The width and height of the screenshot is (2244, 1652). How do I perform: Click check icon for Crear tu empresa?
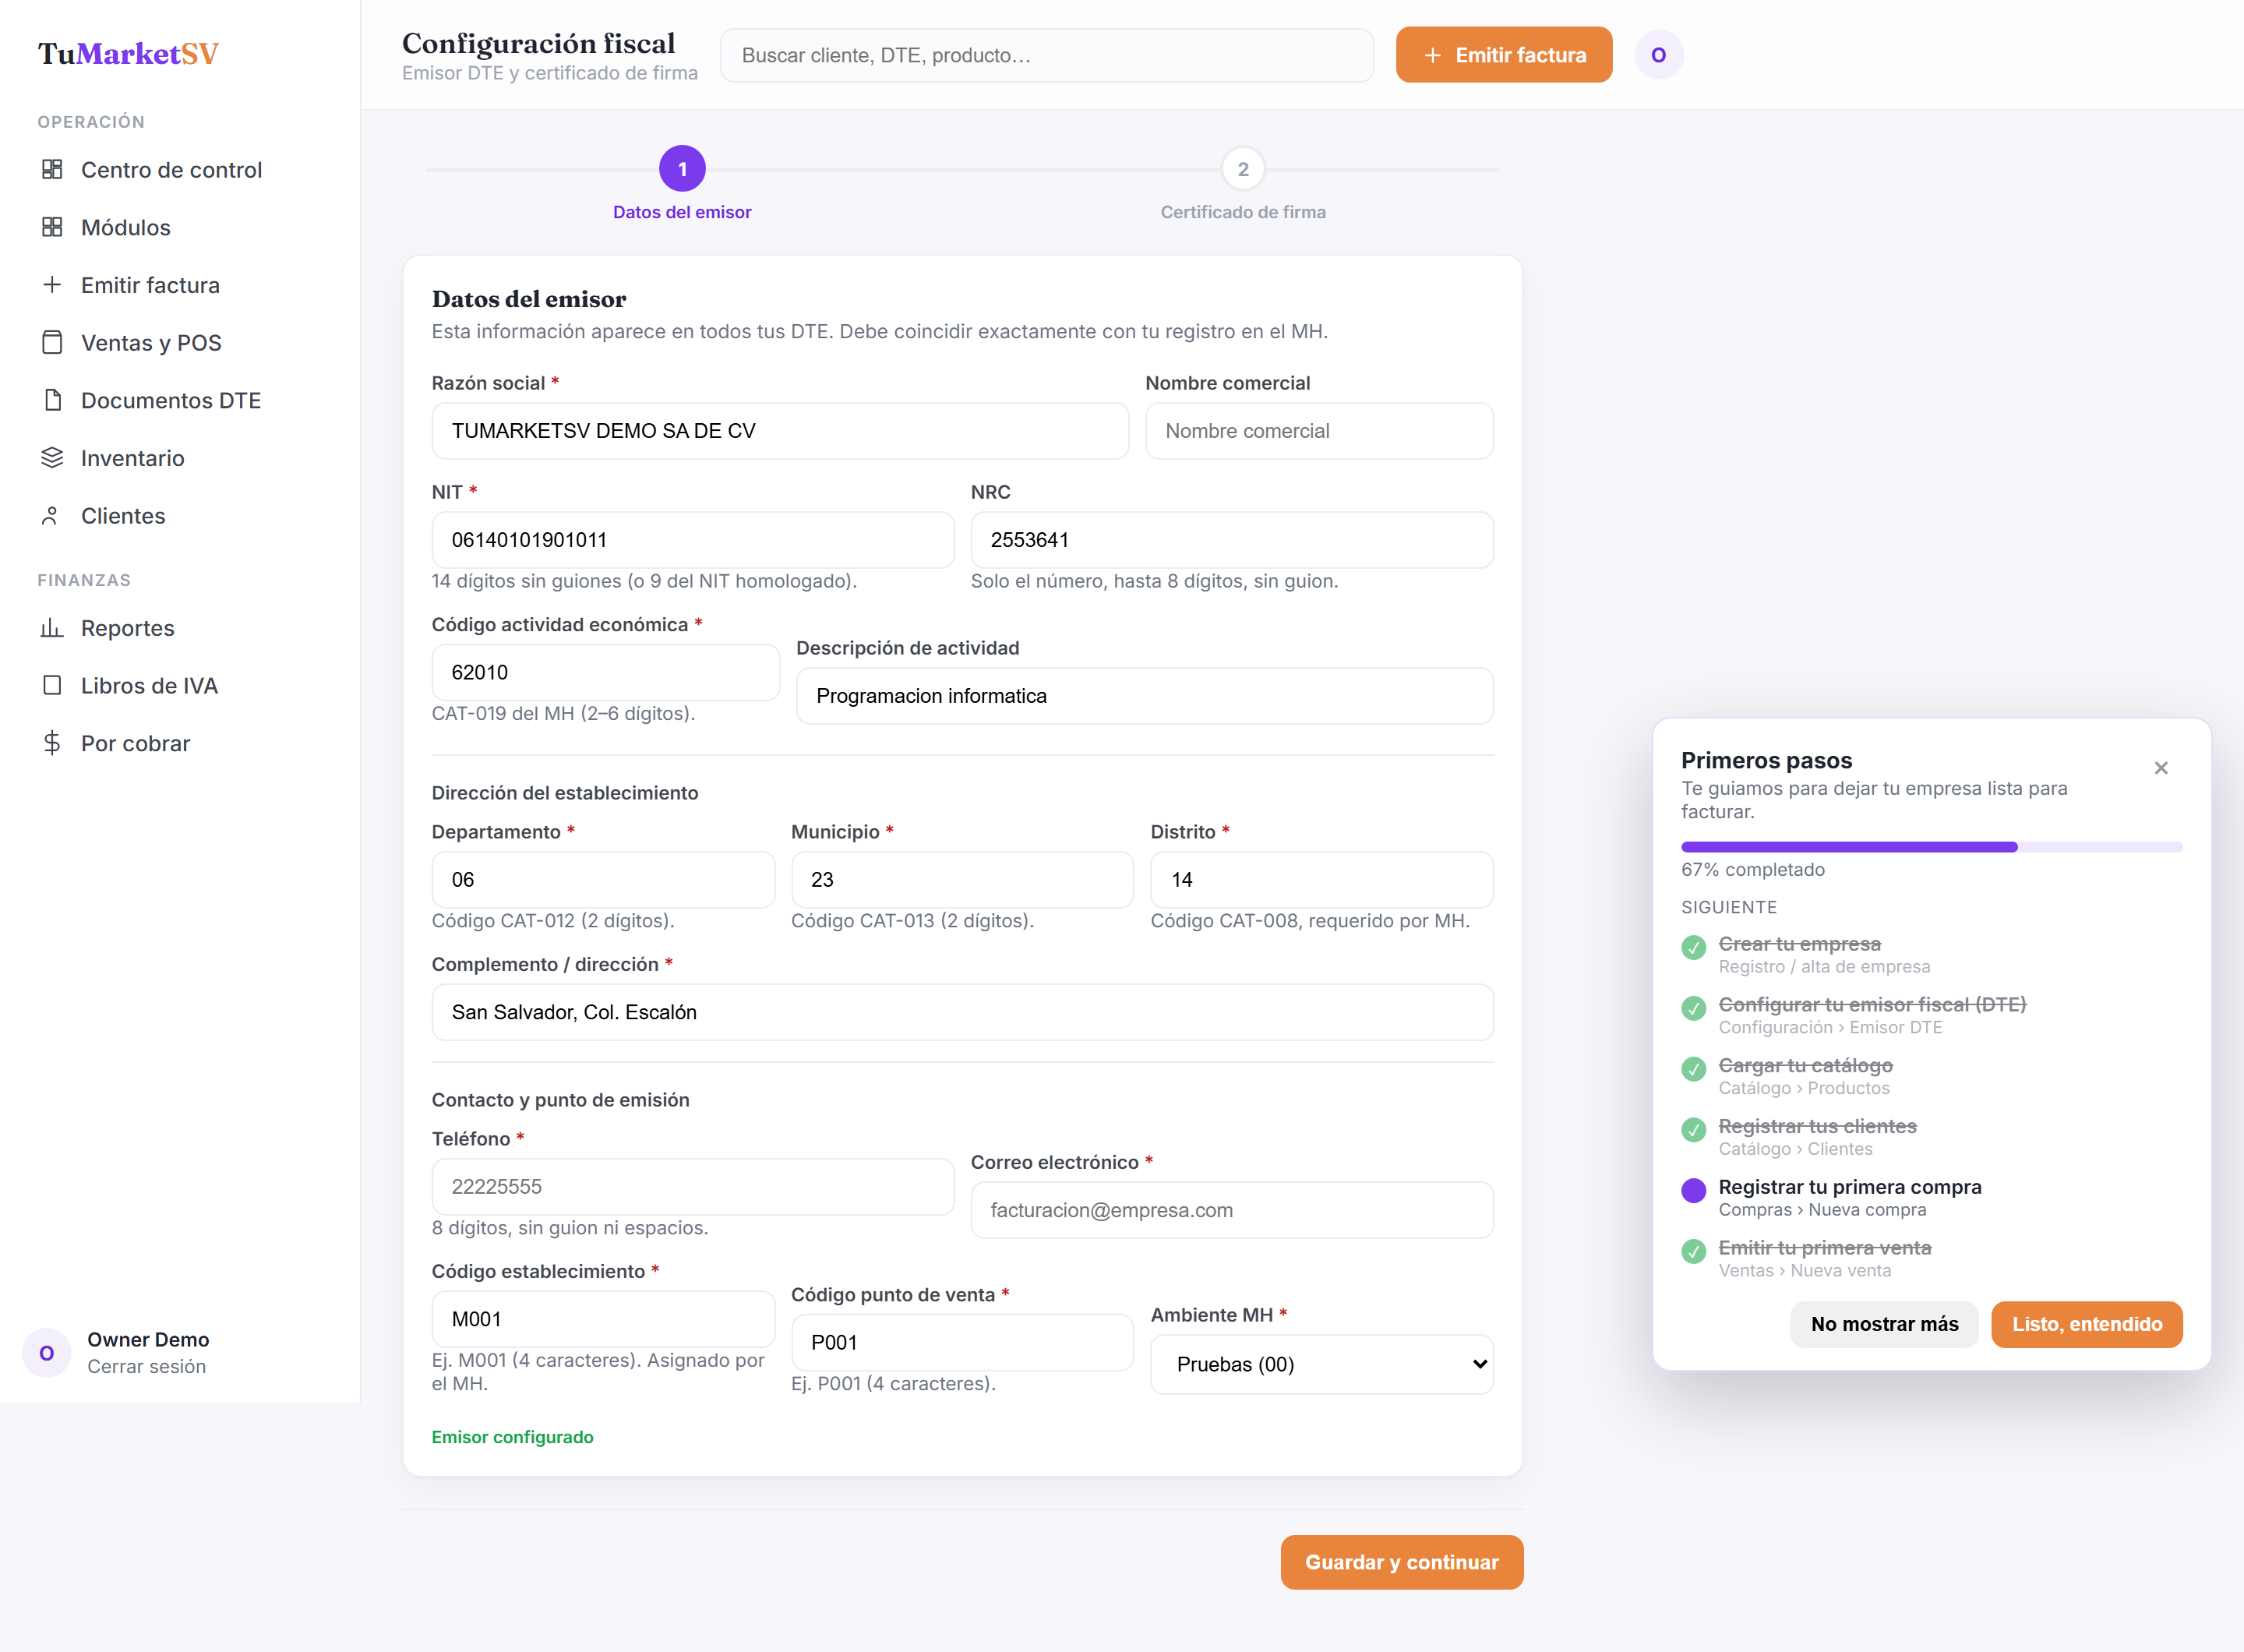[x=1694, y=947]
